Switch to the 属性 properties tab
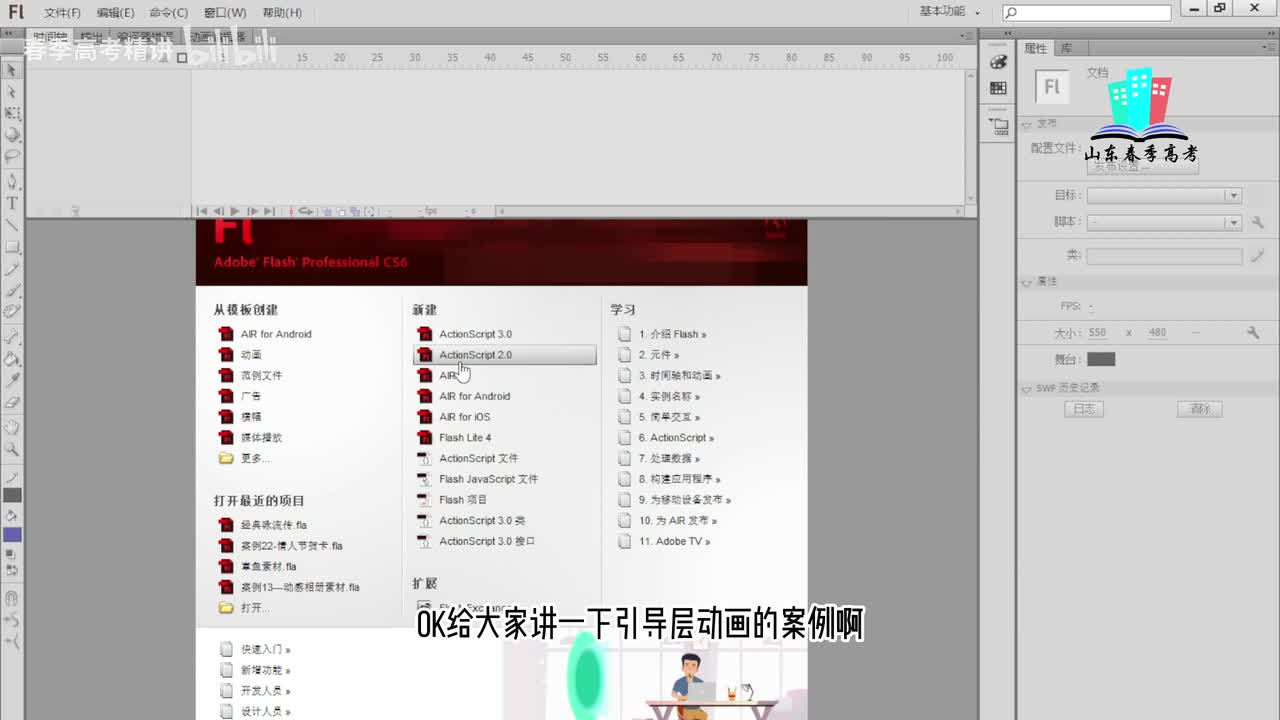Image resolution: width=1280 pixels, height=720 pixels. (x=1035, y=48)
